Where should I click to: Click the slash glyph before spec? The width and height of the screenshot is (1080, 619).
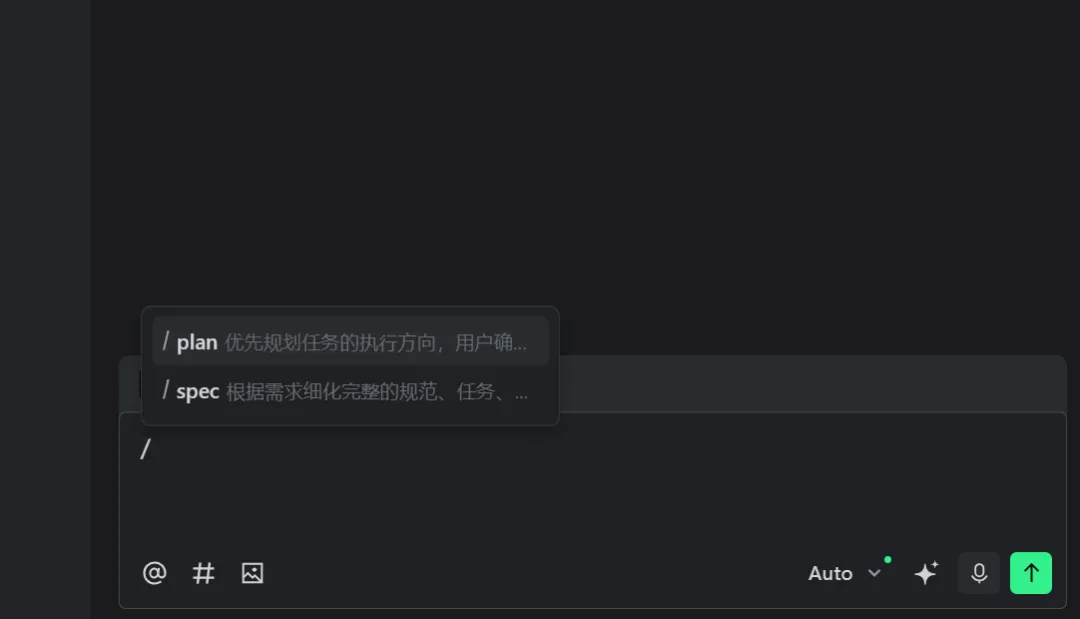[x=165, y=390]
